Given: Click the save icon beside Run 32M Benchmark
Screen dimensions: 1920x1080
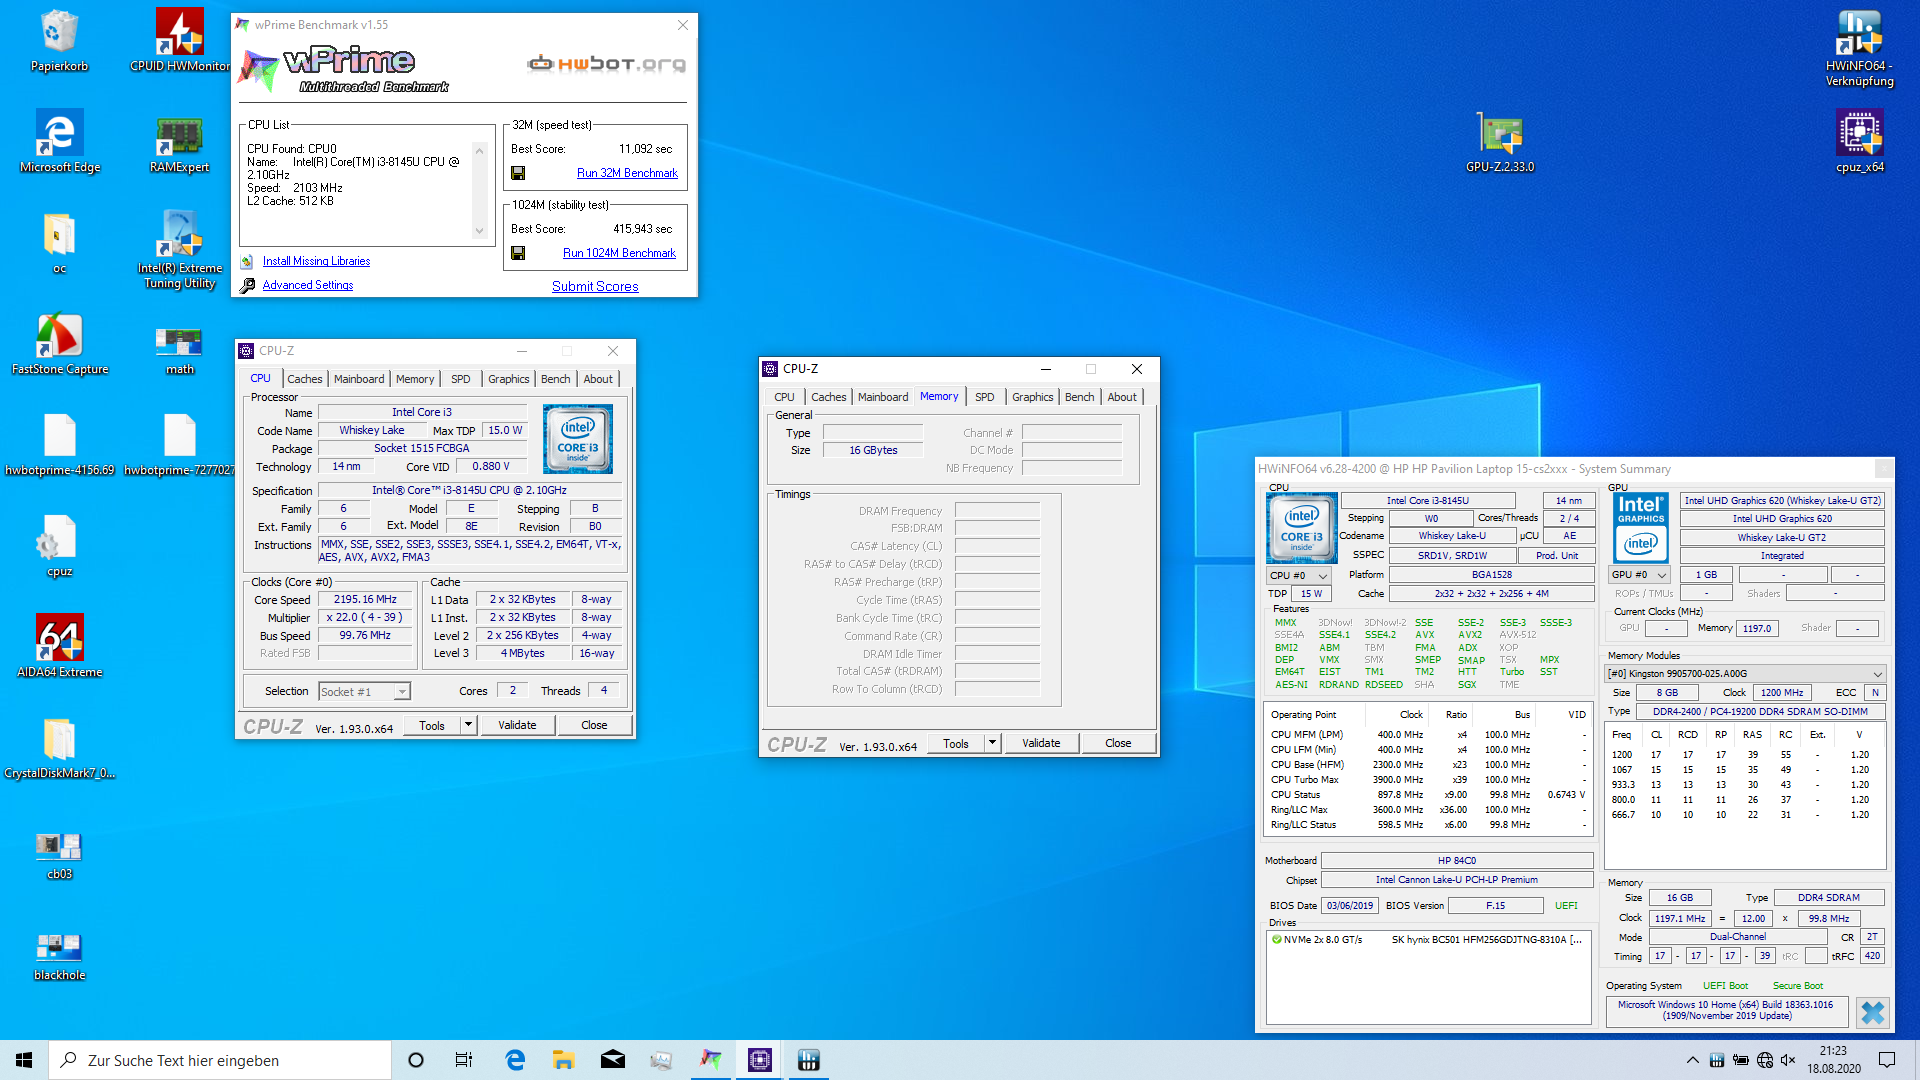Looking at the screenshot, I should (x=518, y=173).
